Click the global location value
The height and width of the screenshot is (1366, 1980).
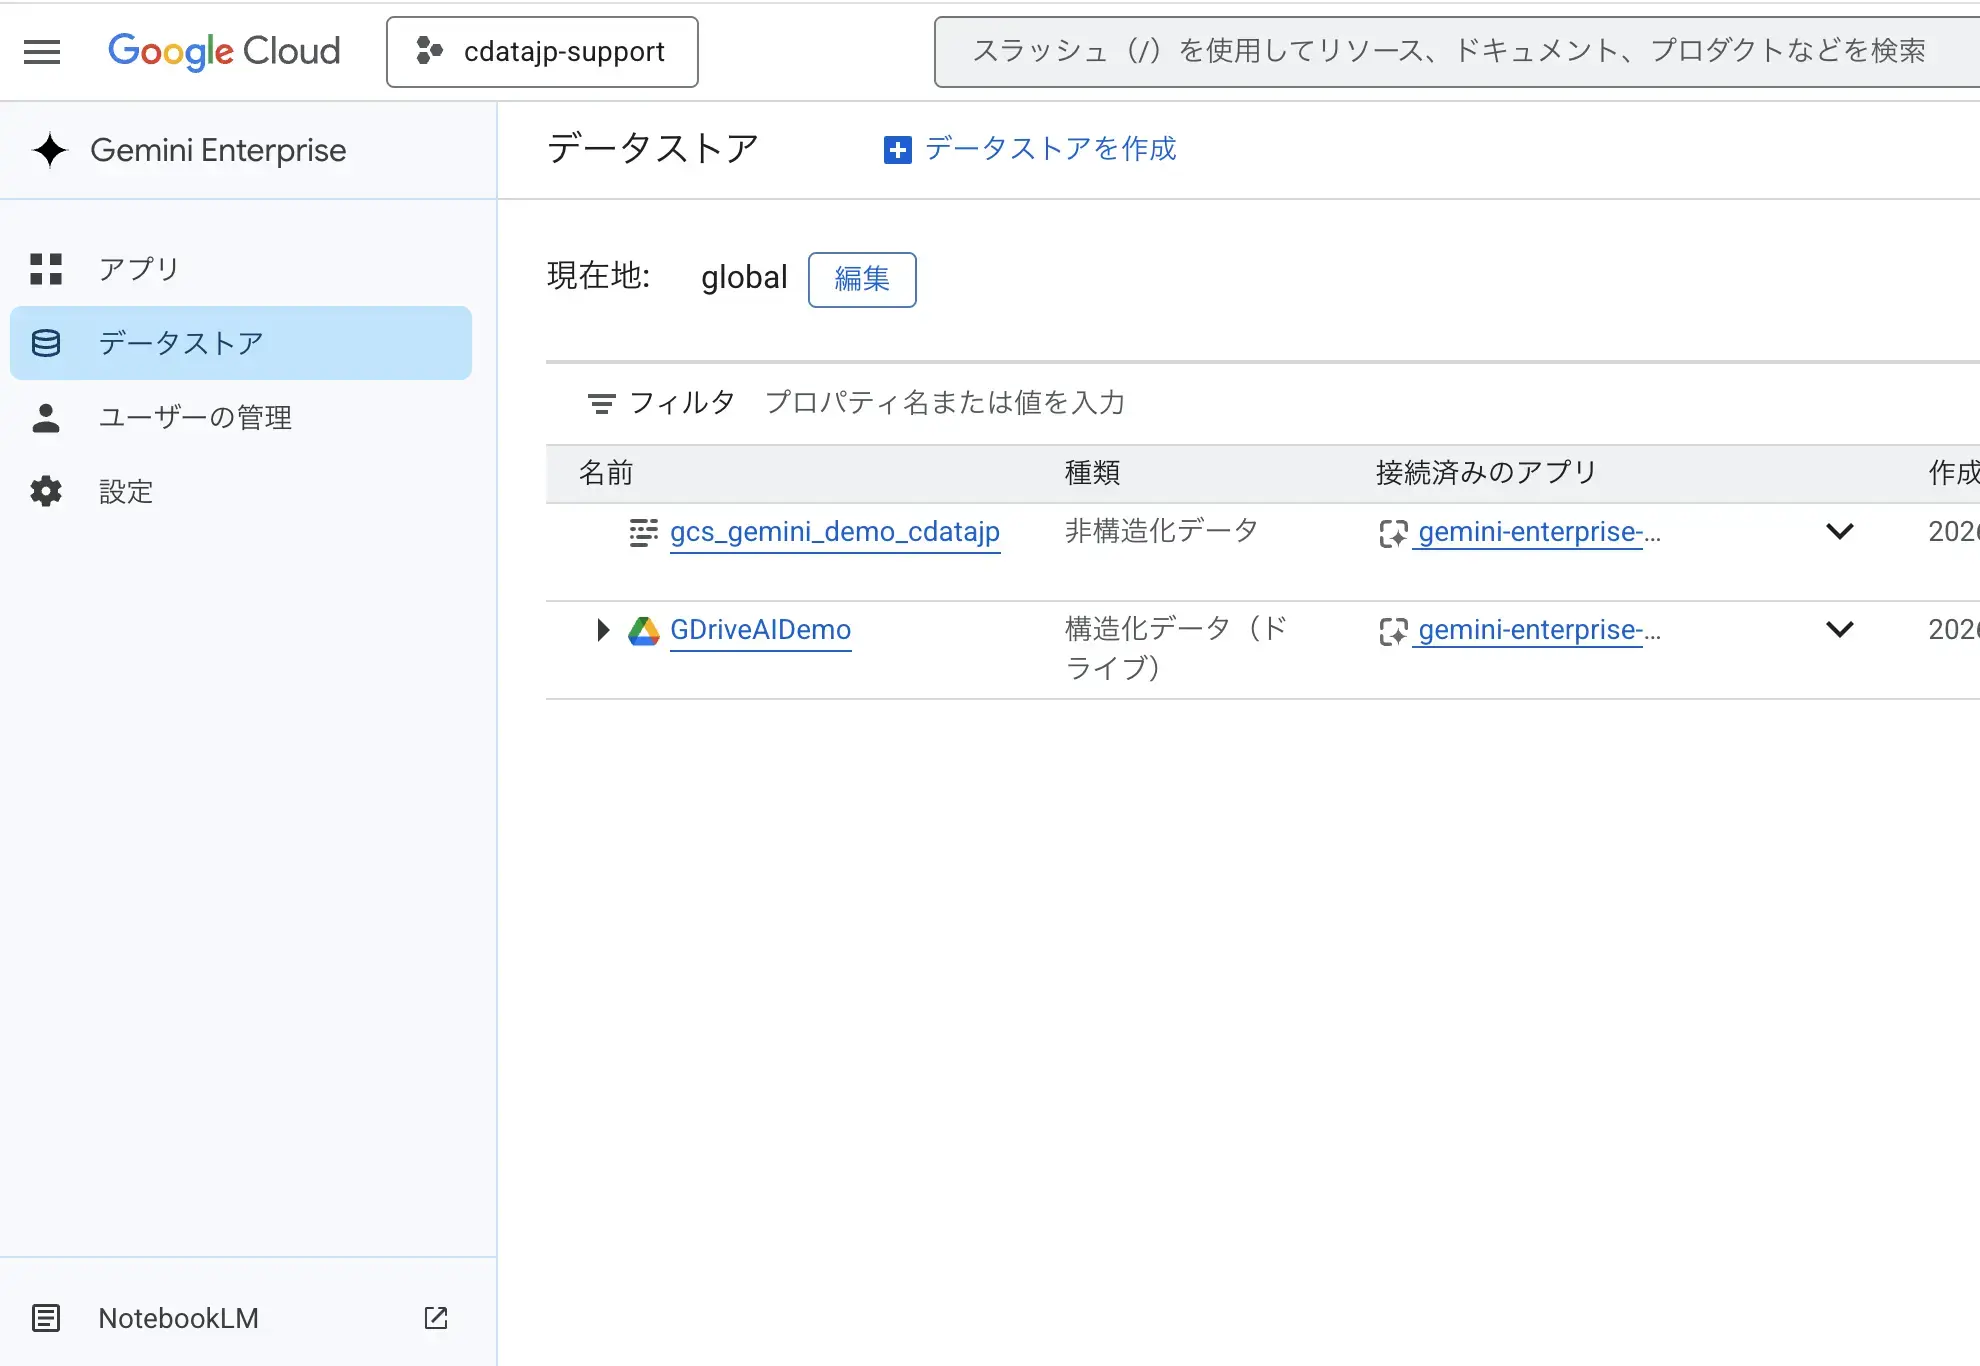click(x=744, y=277)
